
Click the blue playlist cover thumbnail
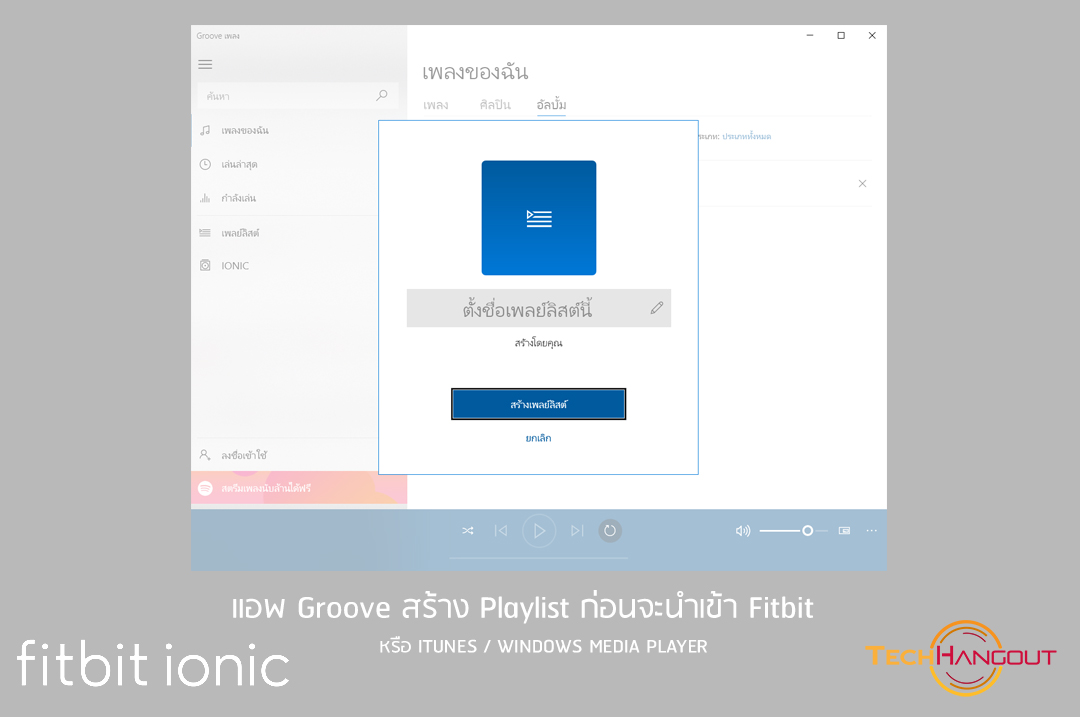(539, 218)
